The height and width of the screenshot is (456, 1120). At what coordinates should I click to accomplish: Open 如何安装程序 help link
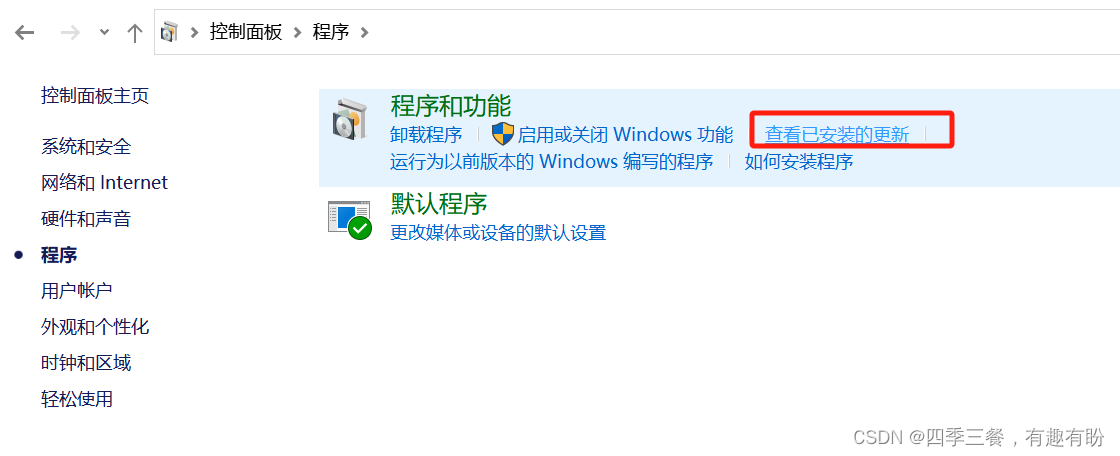coord(799,162)
